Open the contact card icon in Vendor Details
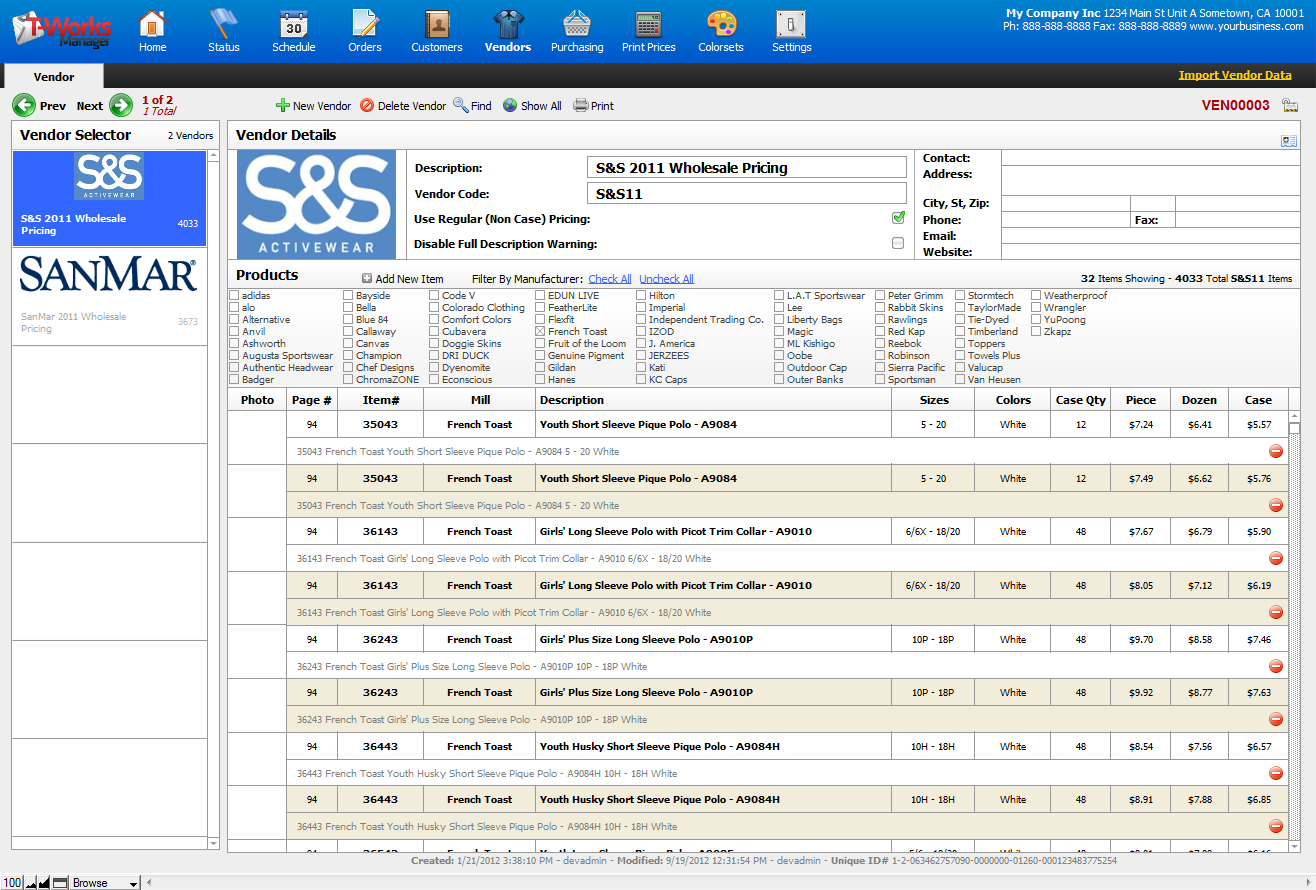The height and width of the screenshot is (890, 1316). [x=1289, y=141]
